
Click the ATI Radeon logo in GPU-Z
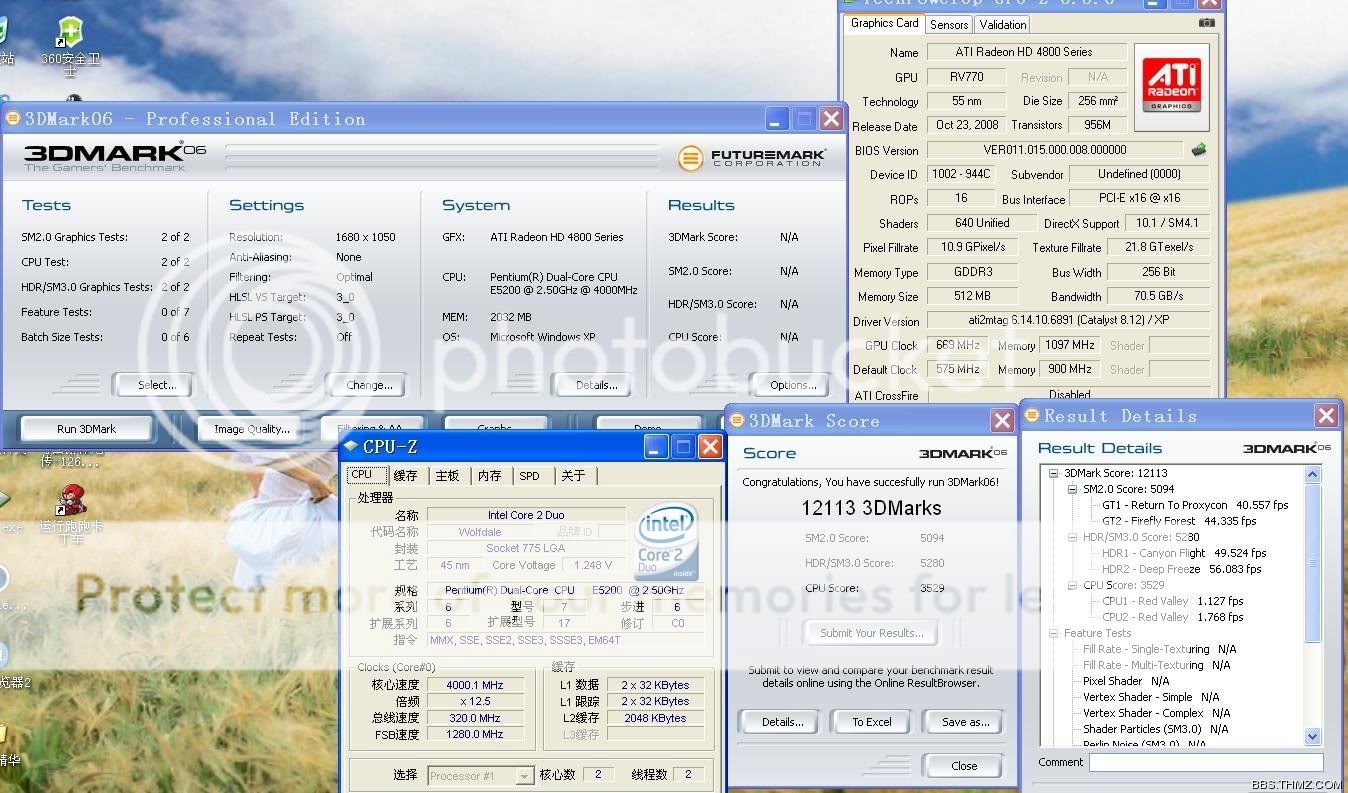pos(1172,86)
